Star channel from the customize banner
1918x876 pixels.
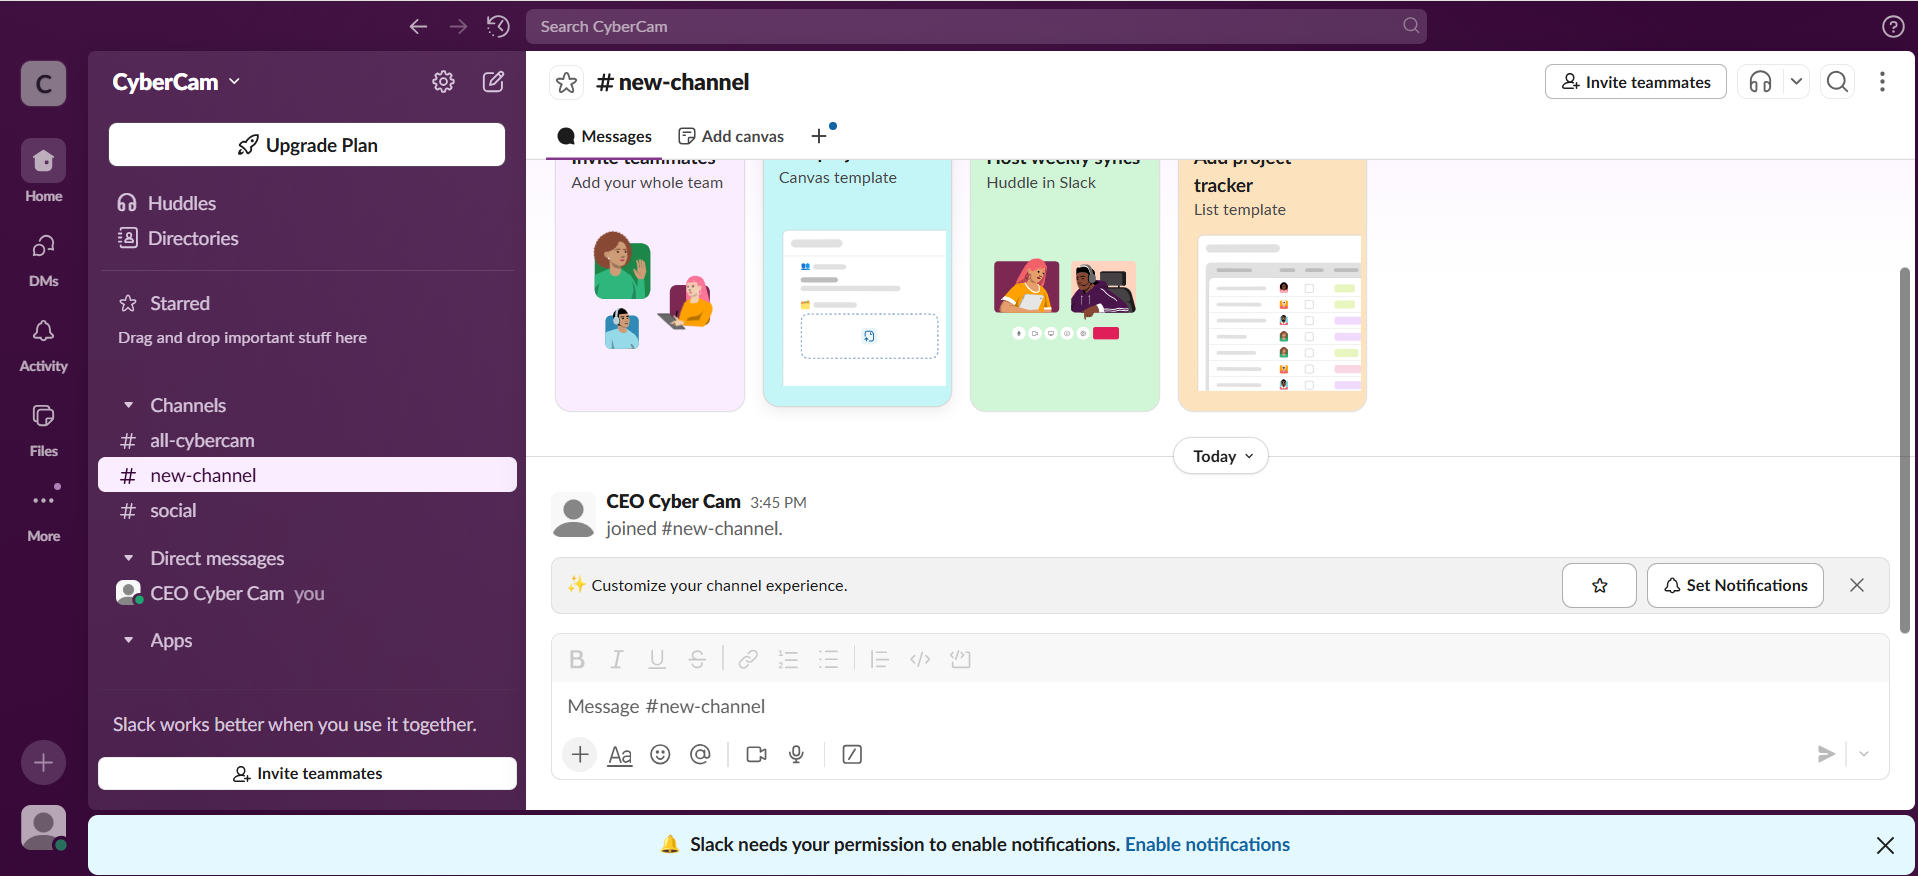(x=1599, y=585)
